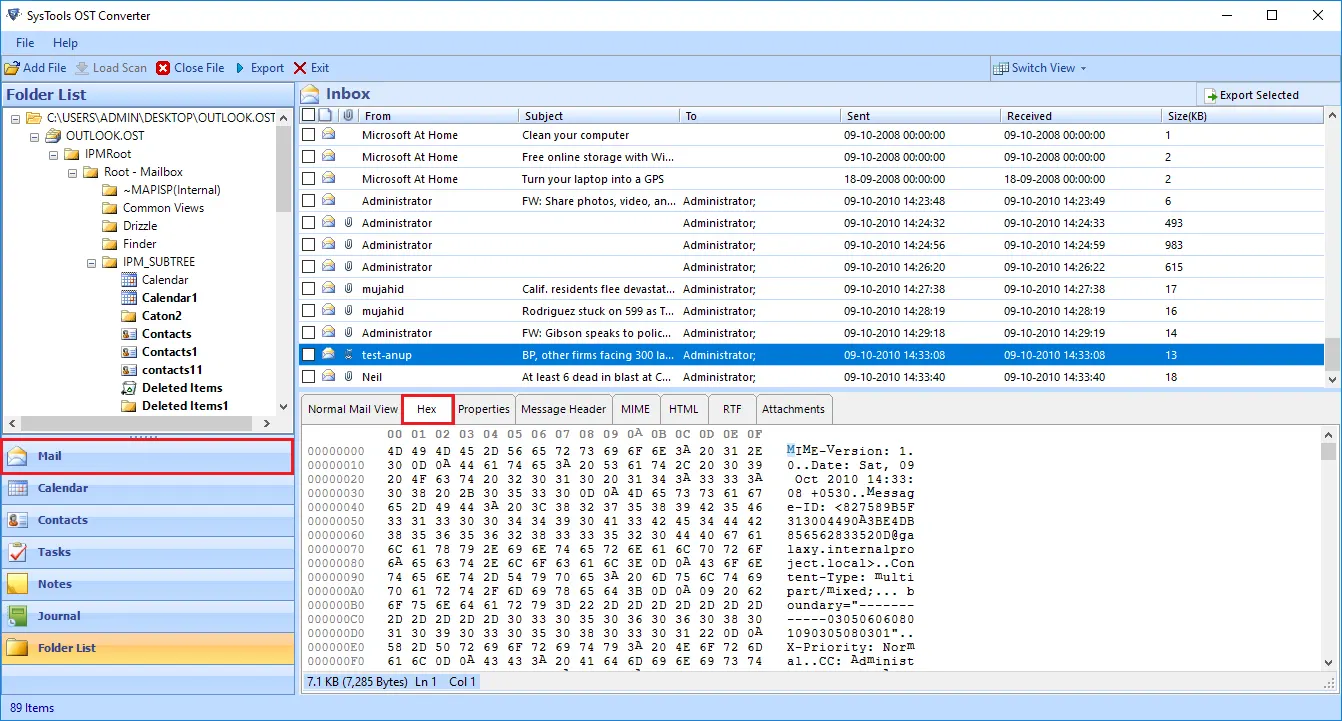This screenshot has height=721, width=1342.
Task: Check the Clean your computer email checkbox
Action: point(309,135)
